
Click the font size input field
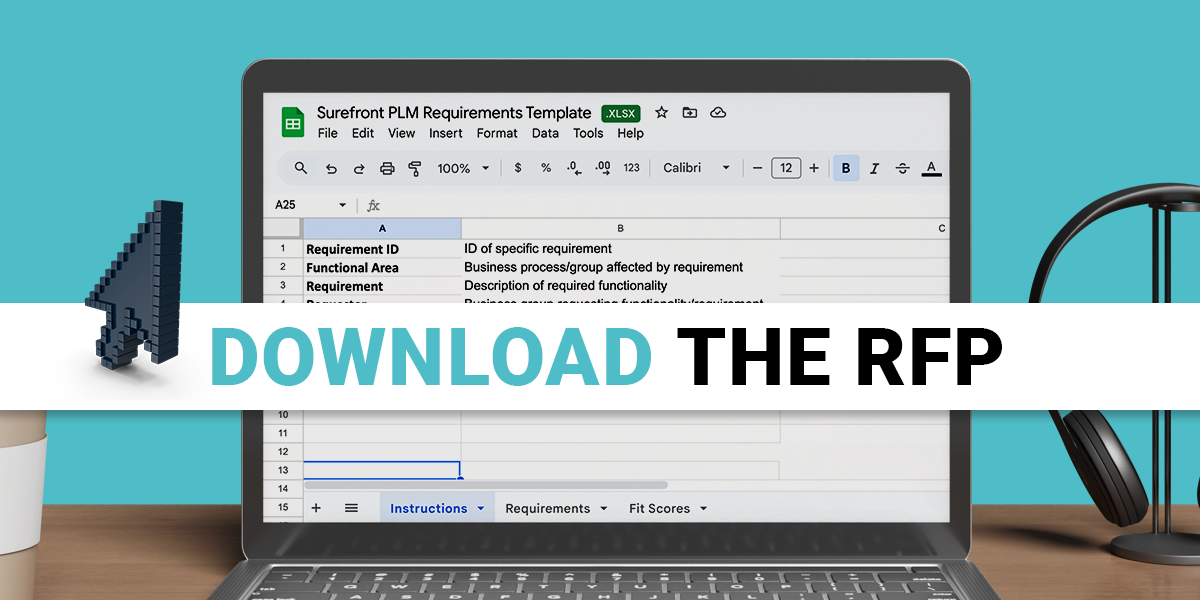(x=786, y=168)
